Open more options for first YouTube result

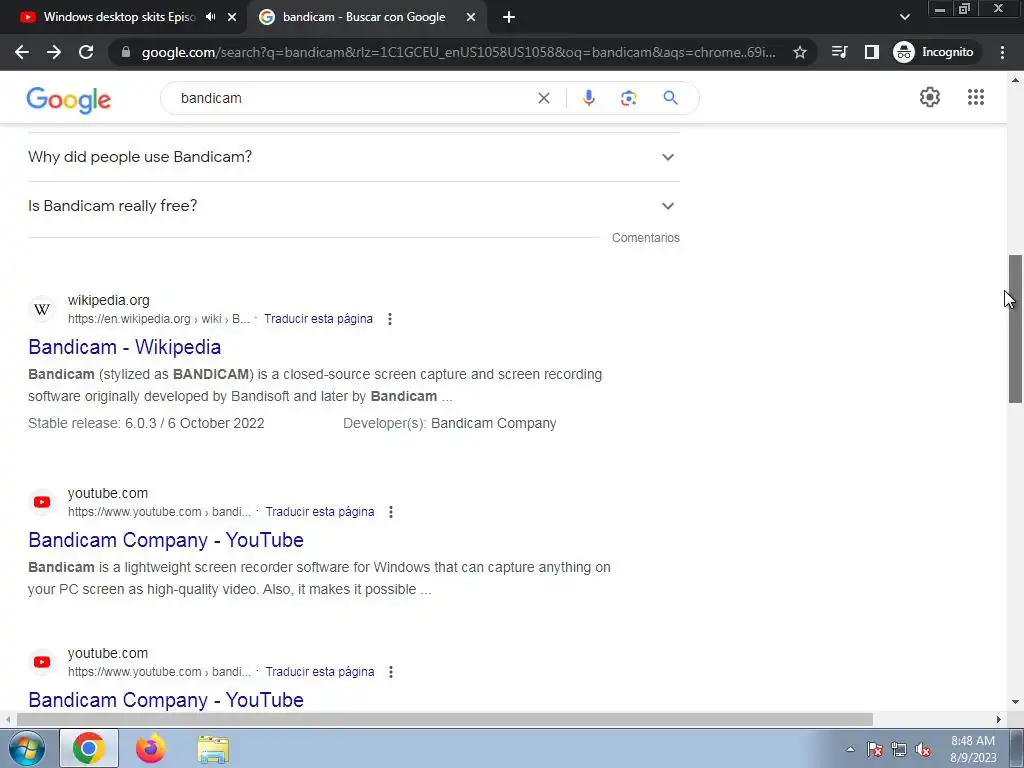coord(391,512)
